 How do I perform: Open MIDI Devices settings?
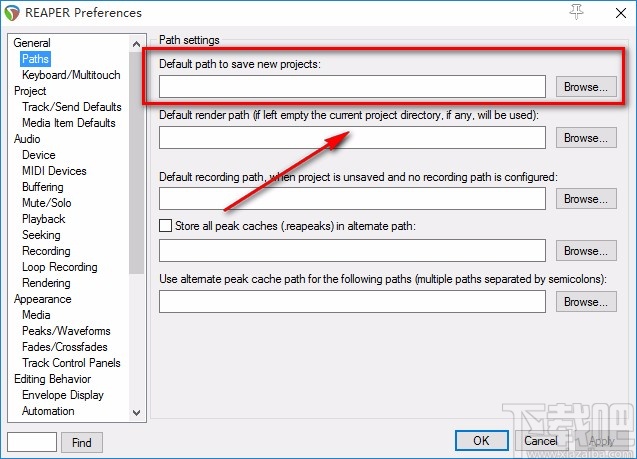click(x=54, y=171)
